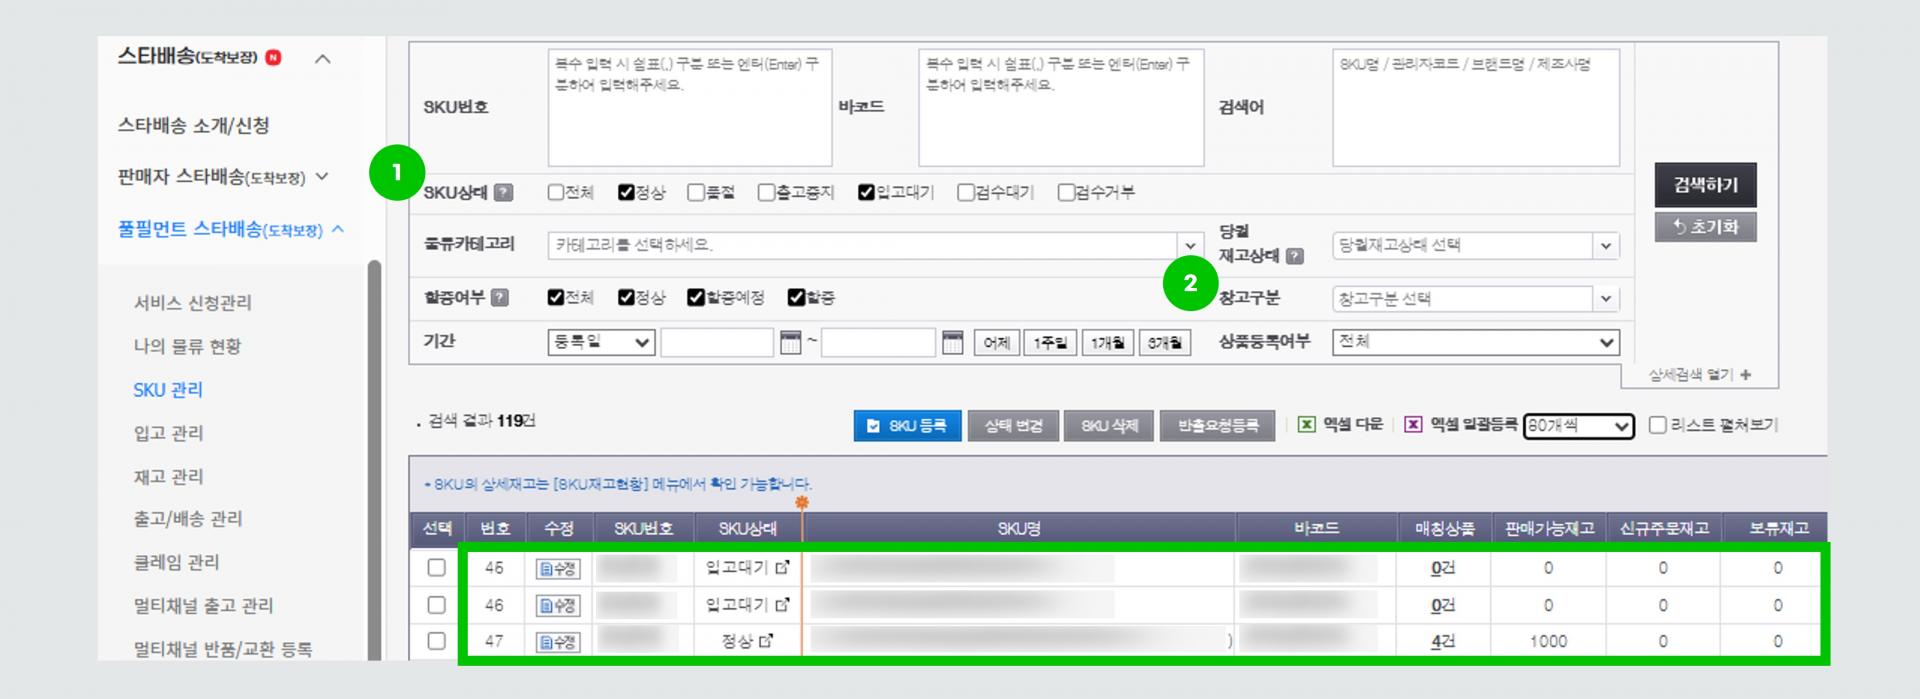1920x699 pixels.
Task: Collapse the 스타배송 menu chevron
Action: (x=323, y=59)
